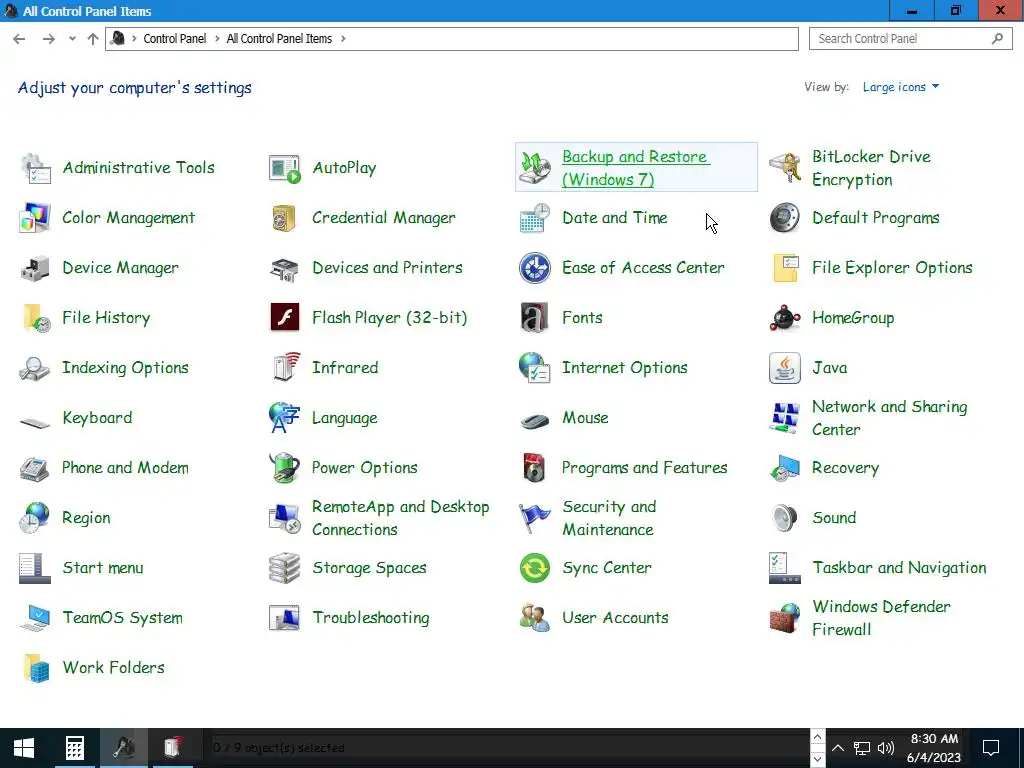
Task: Open Internet Options globe icon
Action: (x=535, y=368)
